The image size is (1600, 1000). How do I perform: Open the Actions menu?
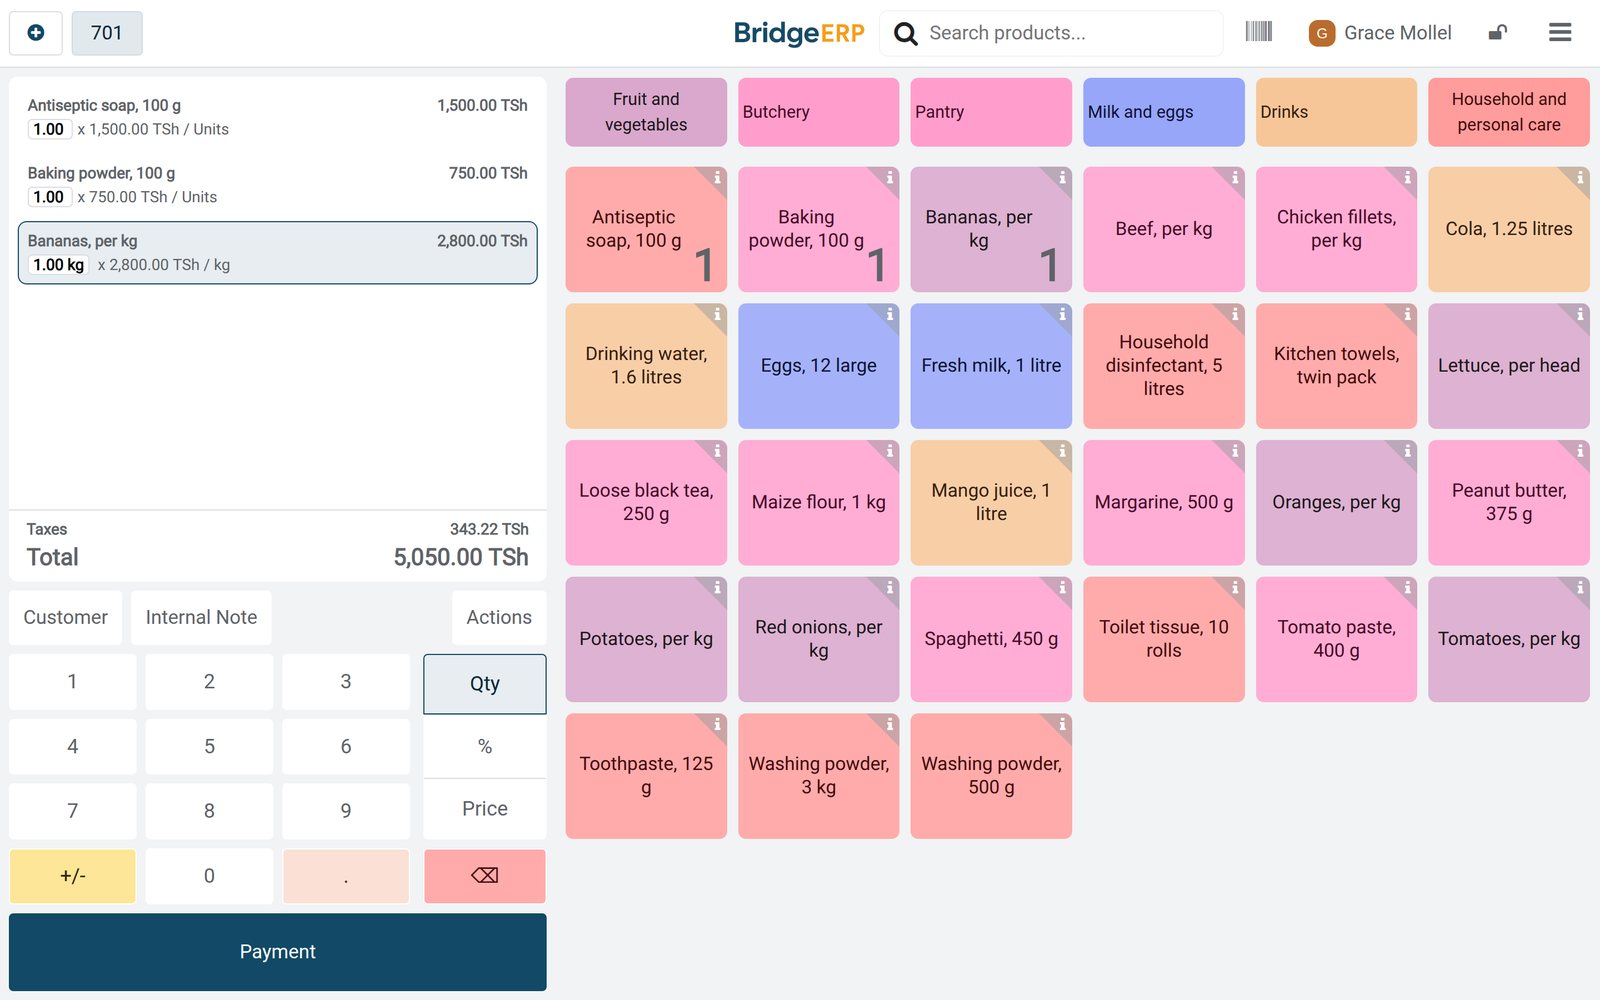(x=499, y=618)
